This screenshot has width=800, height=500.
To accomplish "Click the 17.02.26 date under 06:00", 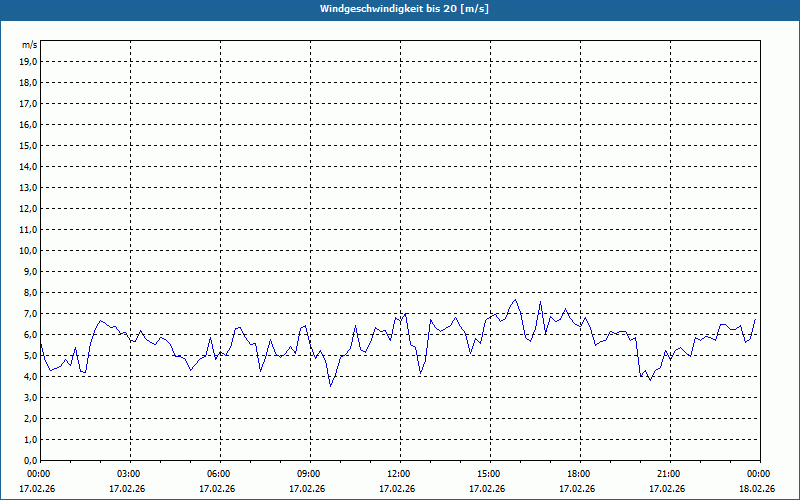I will 217,489.
